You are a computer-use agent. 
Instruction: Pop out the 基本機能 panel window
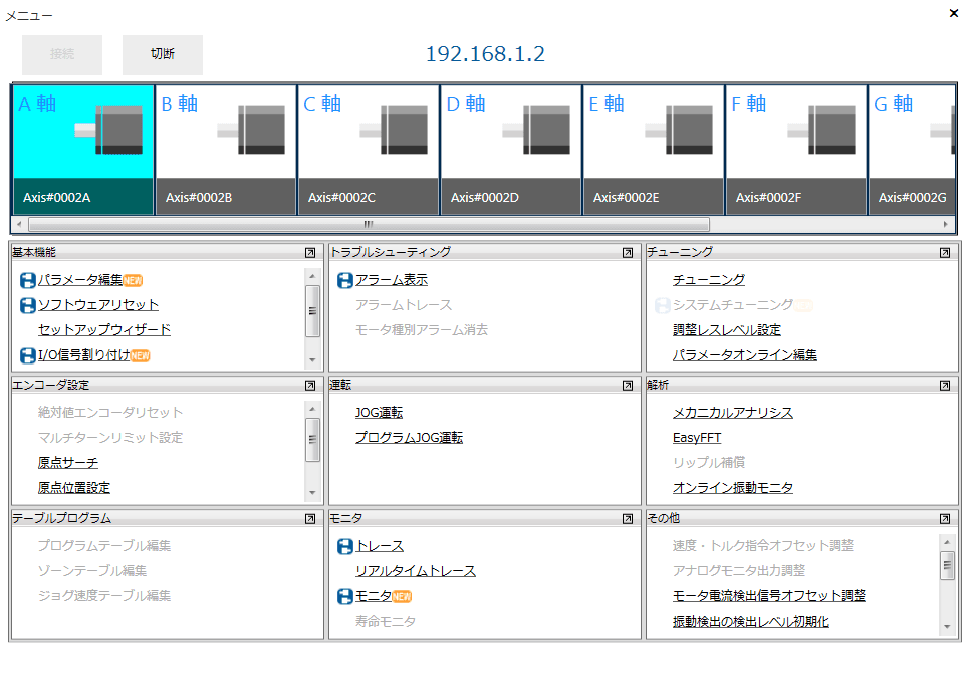click(x=310, y=253)
